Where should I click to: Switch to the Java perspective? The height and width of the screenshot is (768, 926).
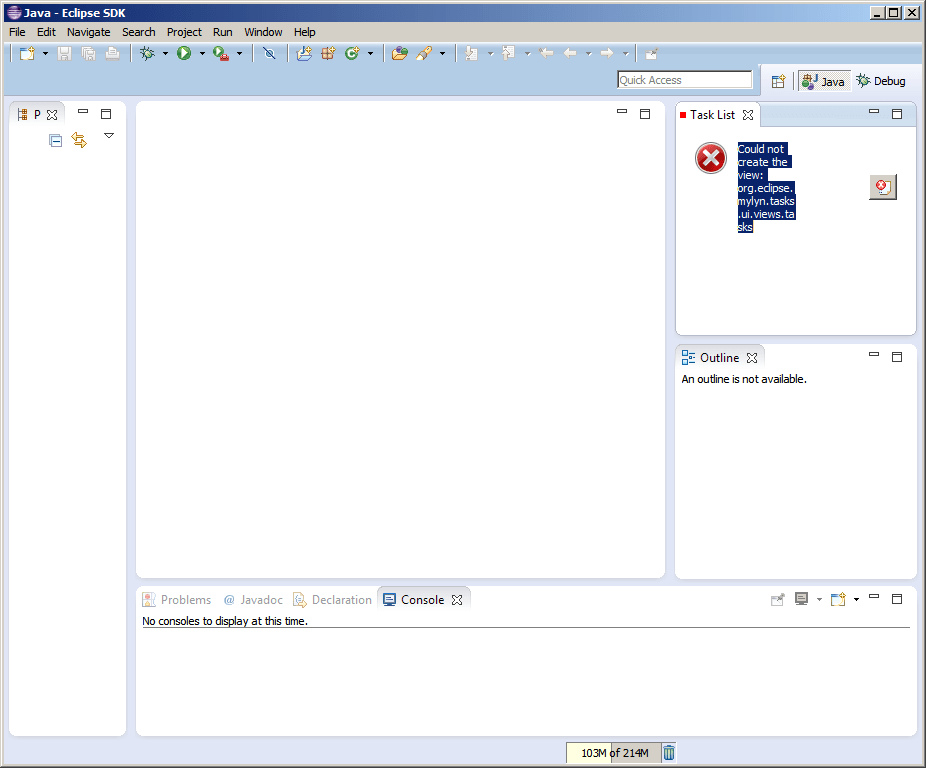coord(824,82)
